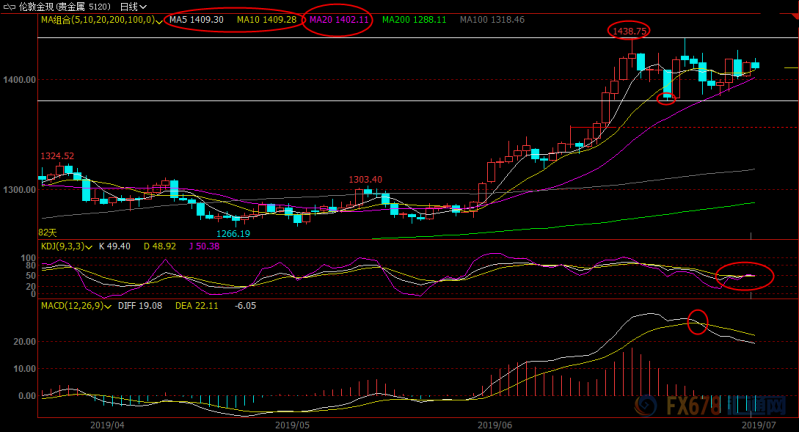Click the gray MA100 1318.46 legend
The width and height of the screenshot is (799, 432).
coord(492,20)
